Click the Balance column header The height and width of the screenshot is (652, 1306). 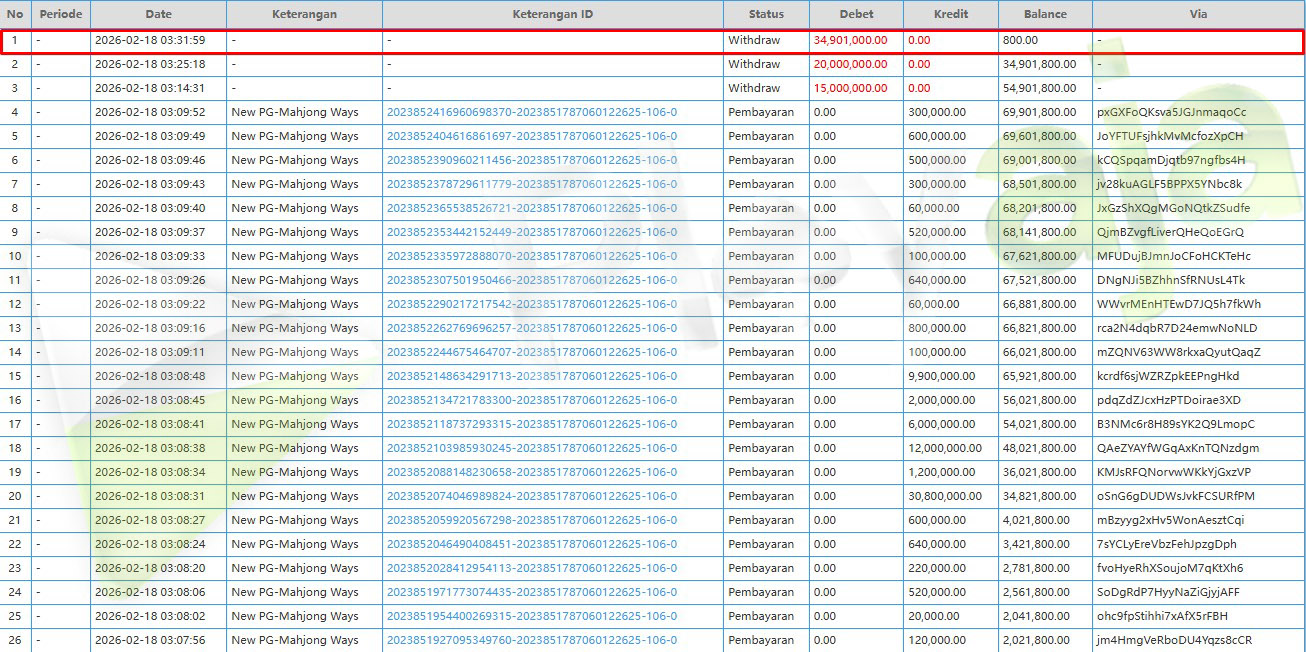click(1045, 15)
